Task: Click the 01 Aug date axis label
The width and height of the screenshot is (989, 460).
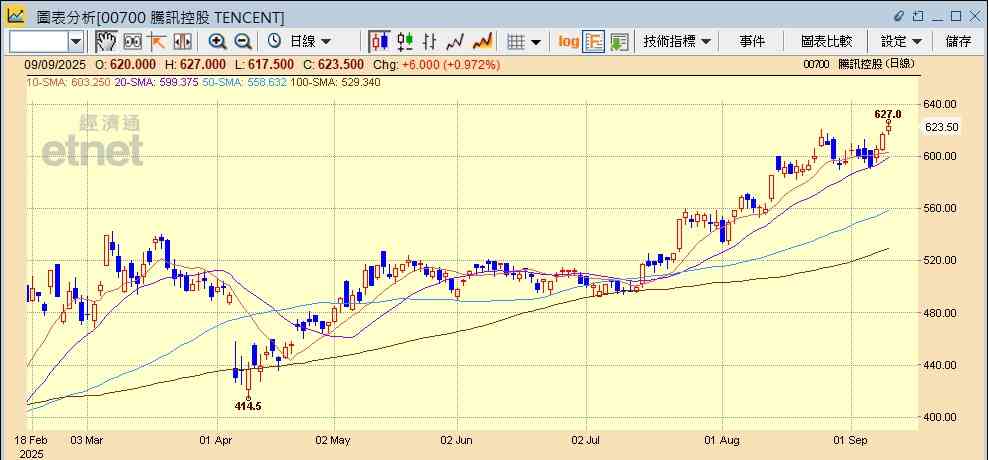Action: pyautogui.click(x=723, y=440)
